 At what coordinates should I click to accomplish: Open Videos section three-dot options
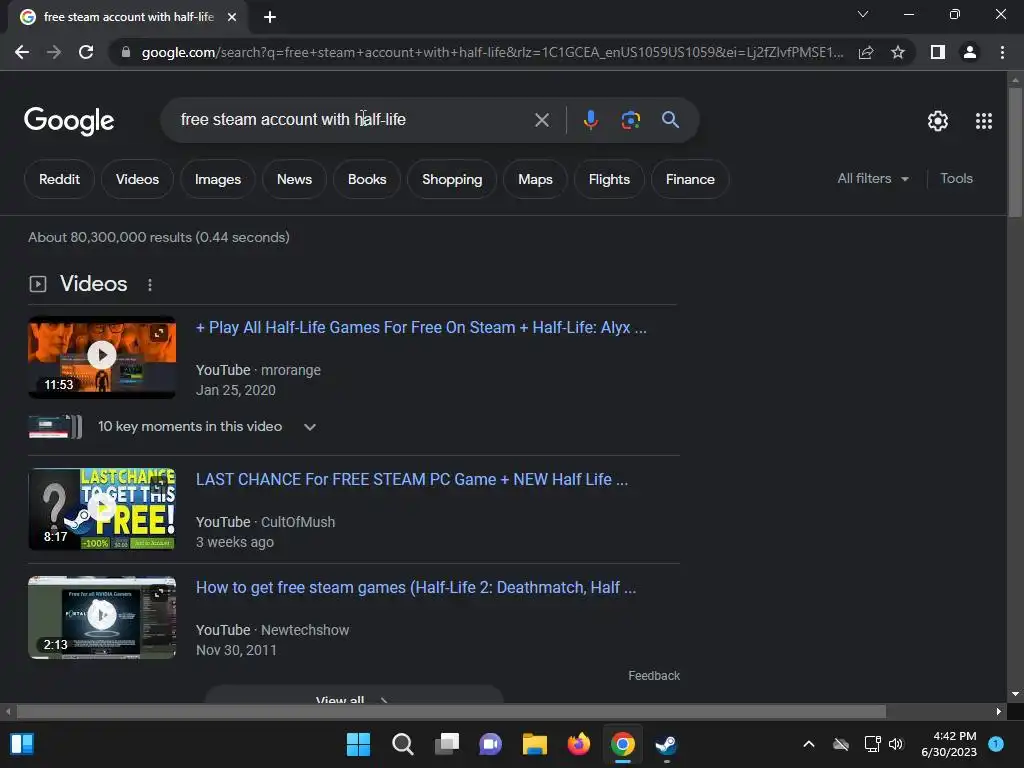click(150, 285)
